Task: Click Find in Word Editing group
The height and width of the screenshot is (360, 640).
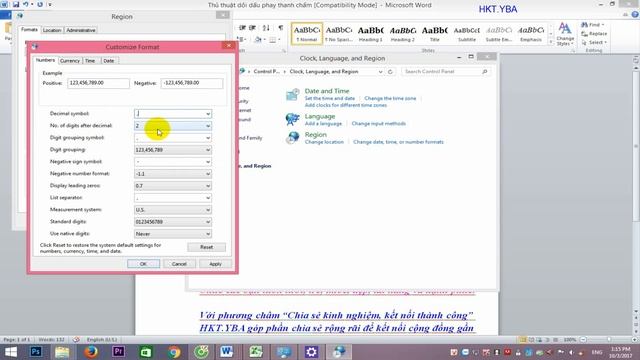Action: 593,25
